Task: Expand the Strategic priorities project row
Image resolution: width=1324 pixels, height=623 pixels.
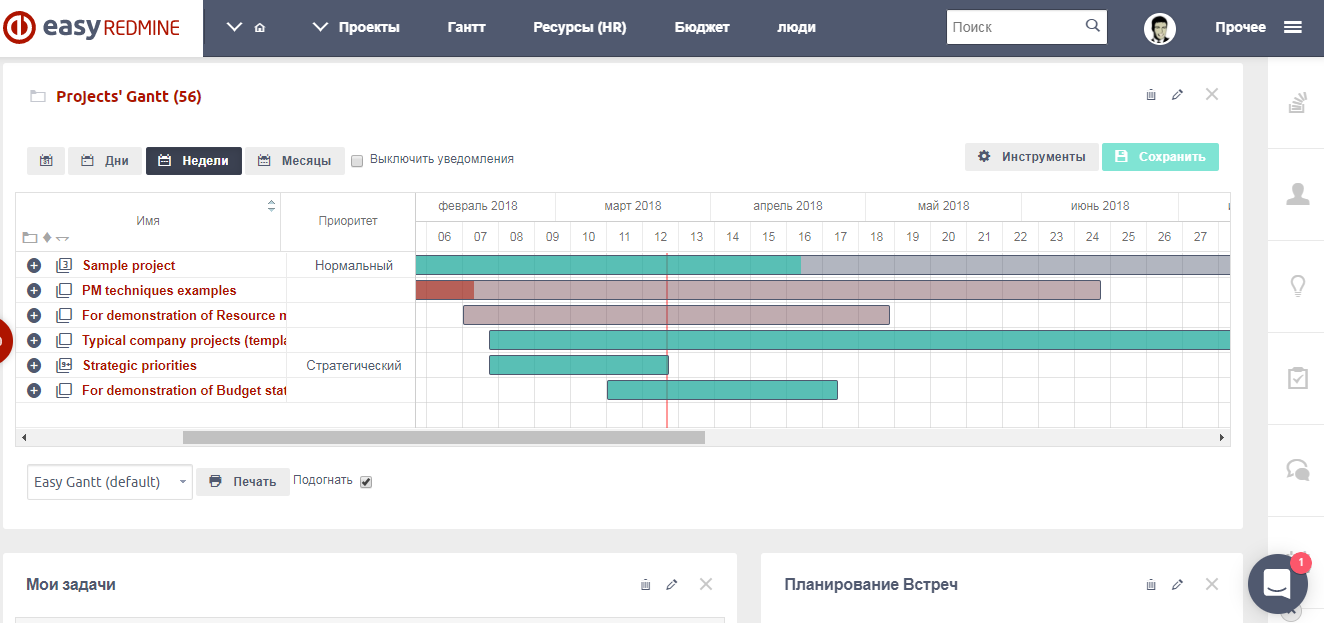Action: pyautogui.click(x=34, y=366)
